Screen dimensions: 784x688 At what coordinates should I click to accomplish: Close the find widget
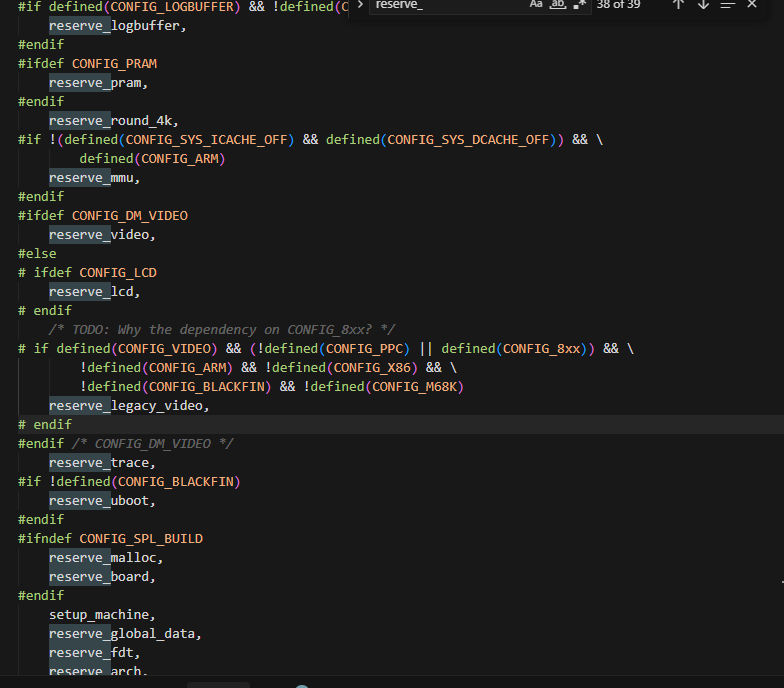pos(752,4)
